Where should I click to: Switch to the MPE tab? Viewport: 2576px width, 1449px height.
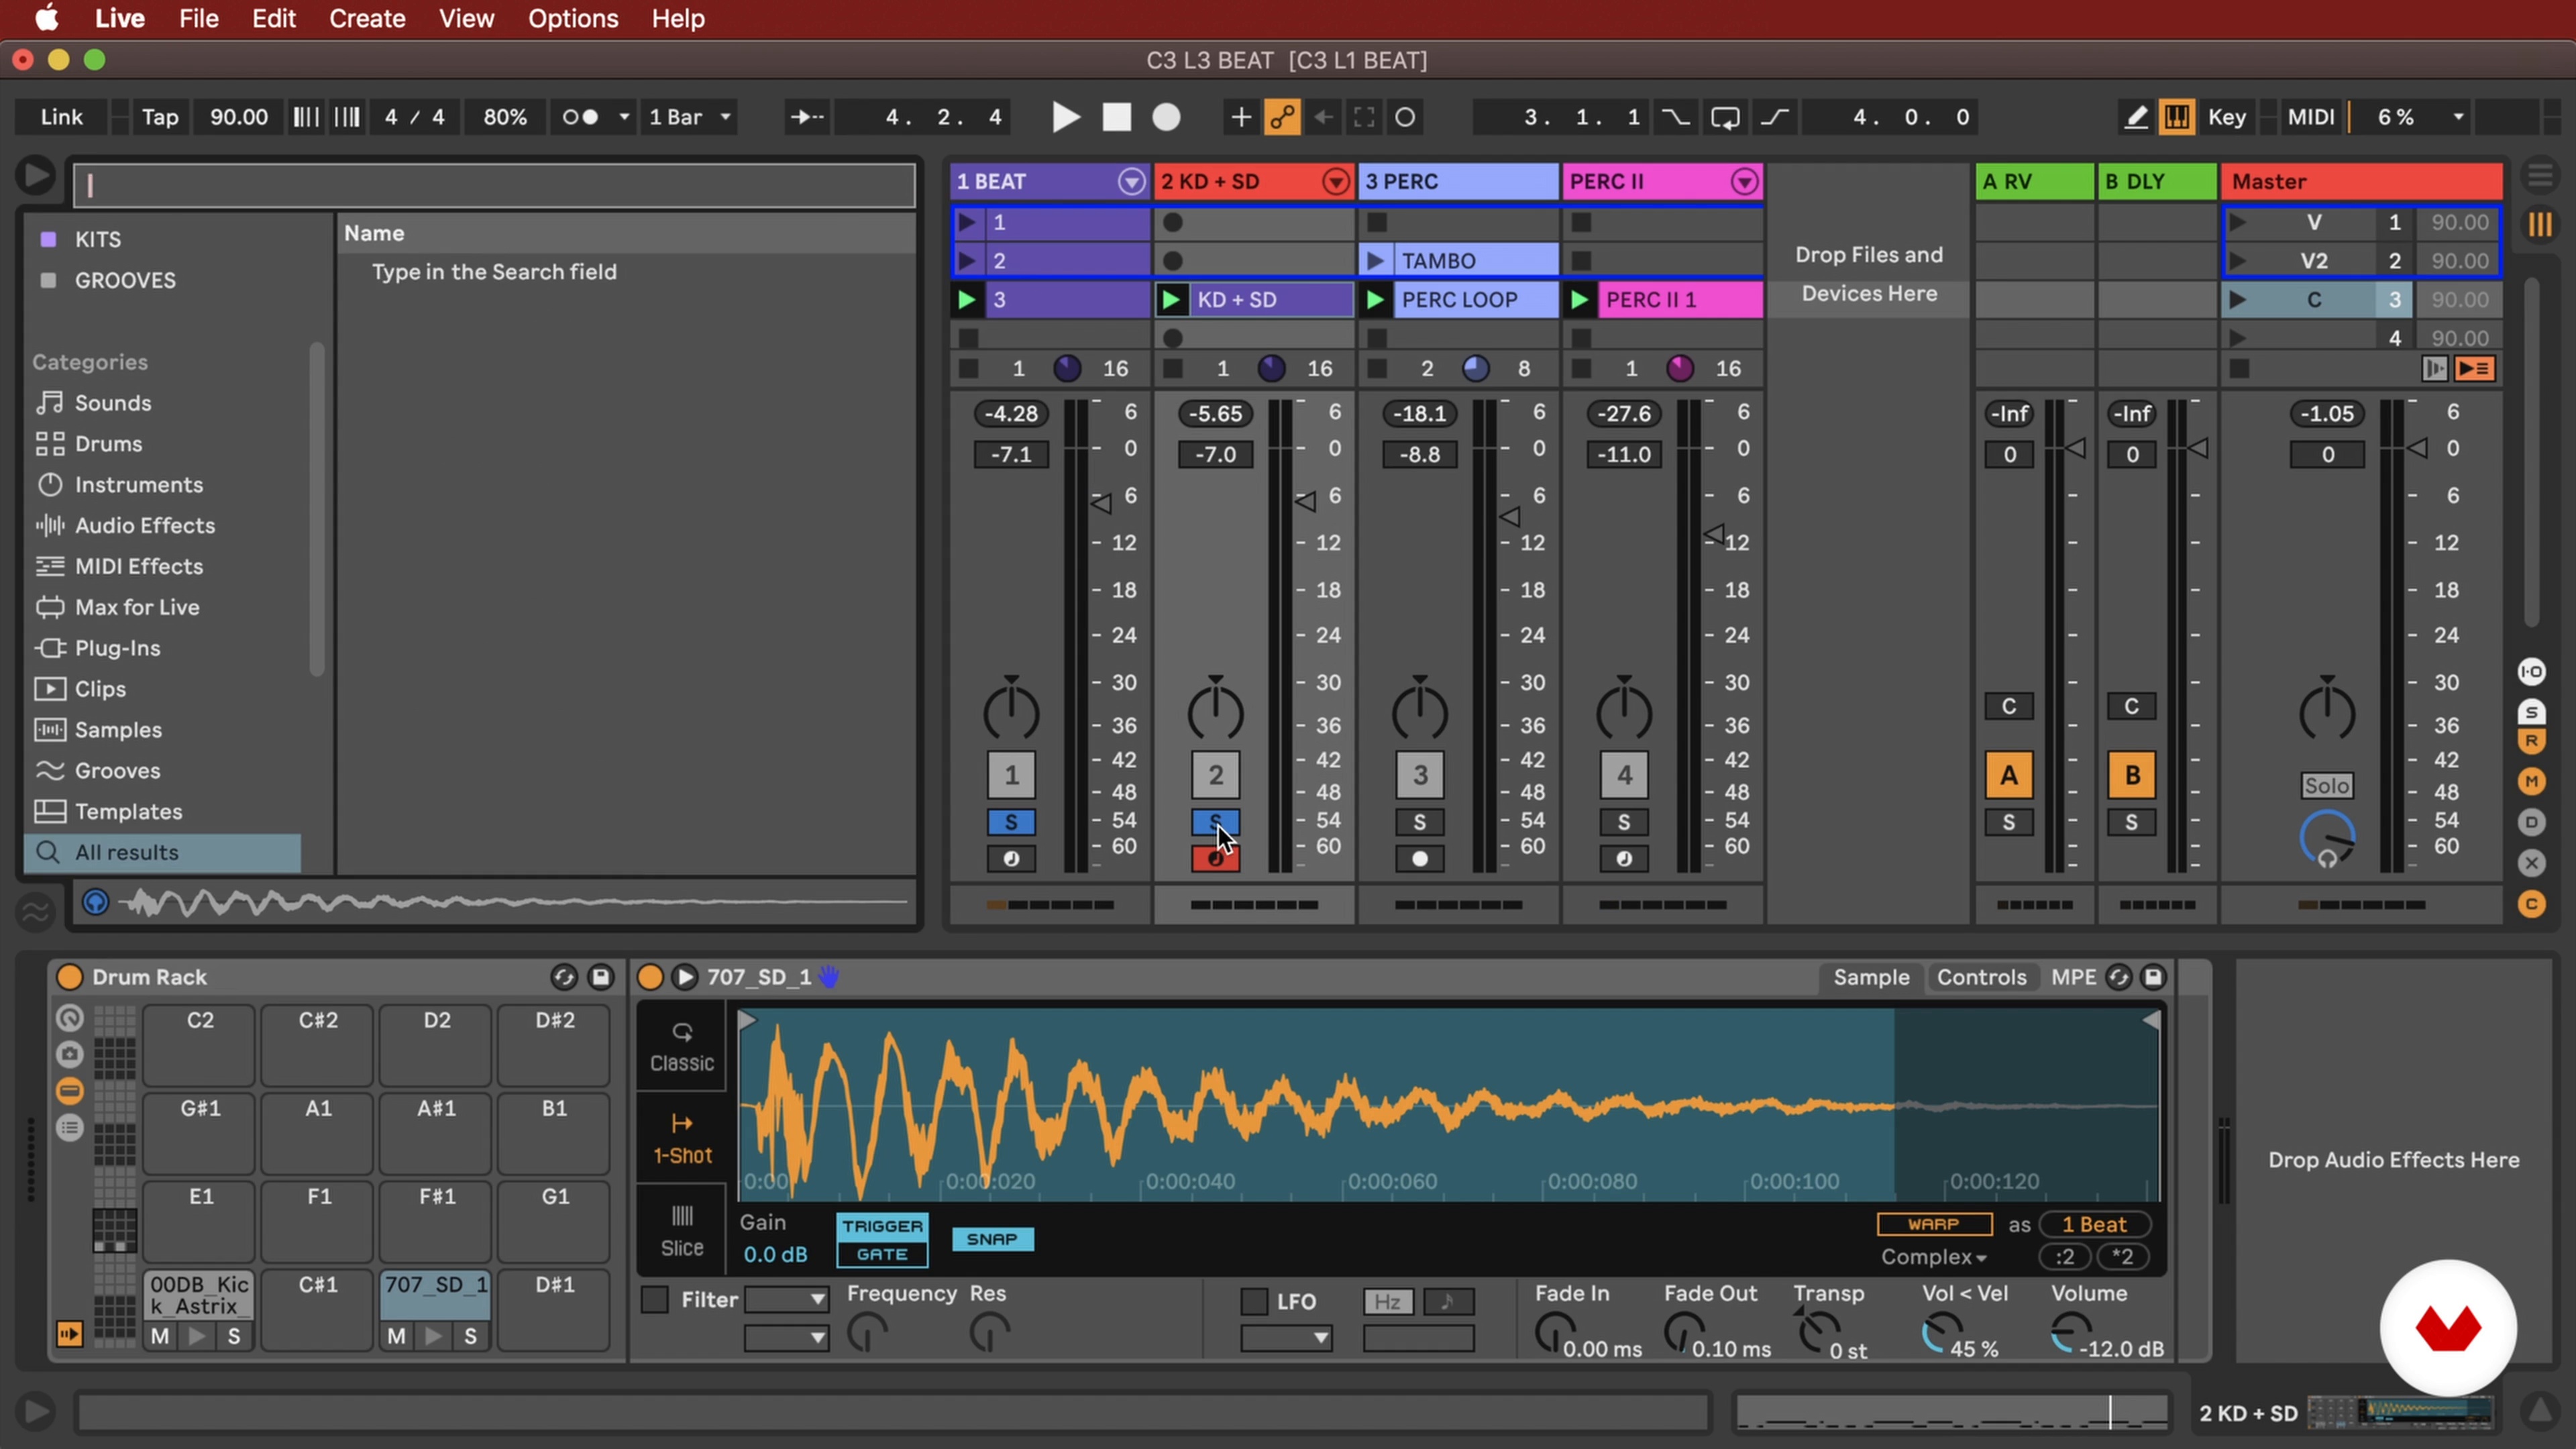pos(2073,978)
